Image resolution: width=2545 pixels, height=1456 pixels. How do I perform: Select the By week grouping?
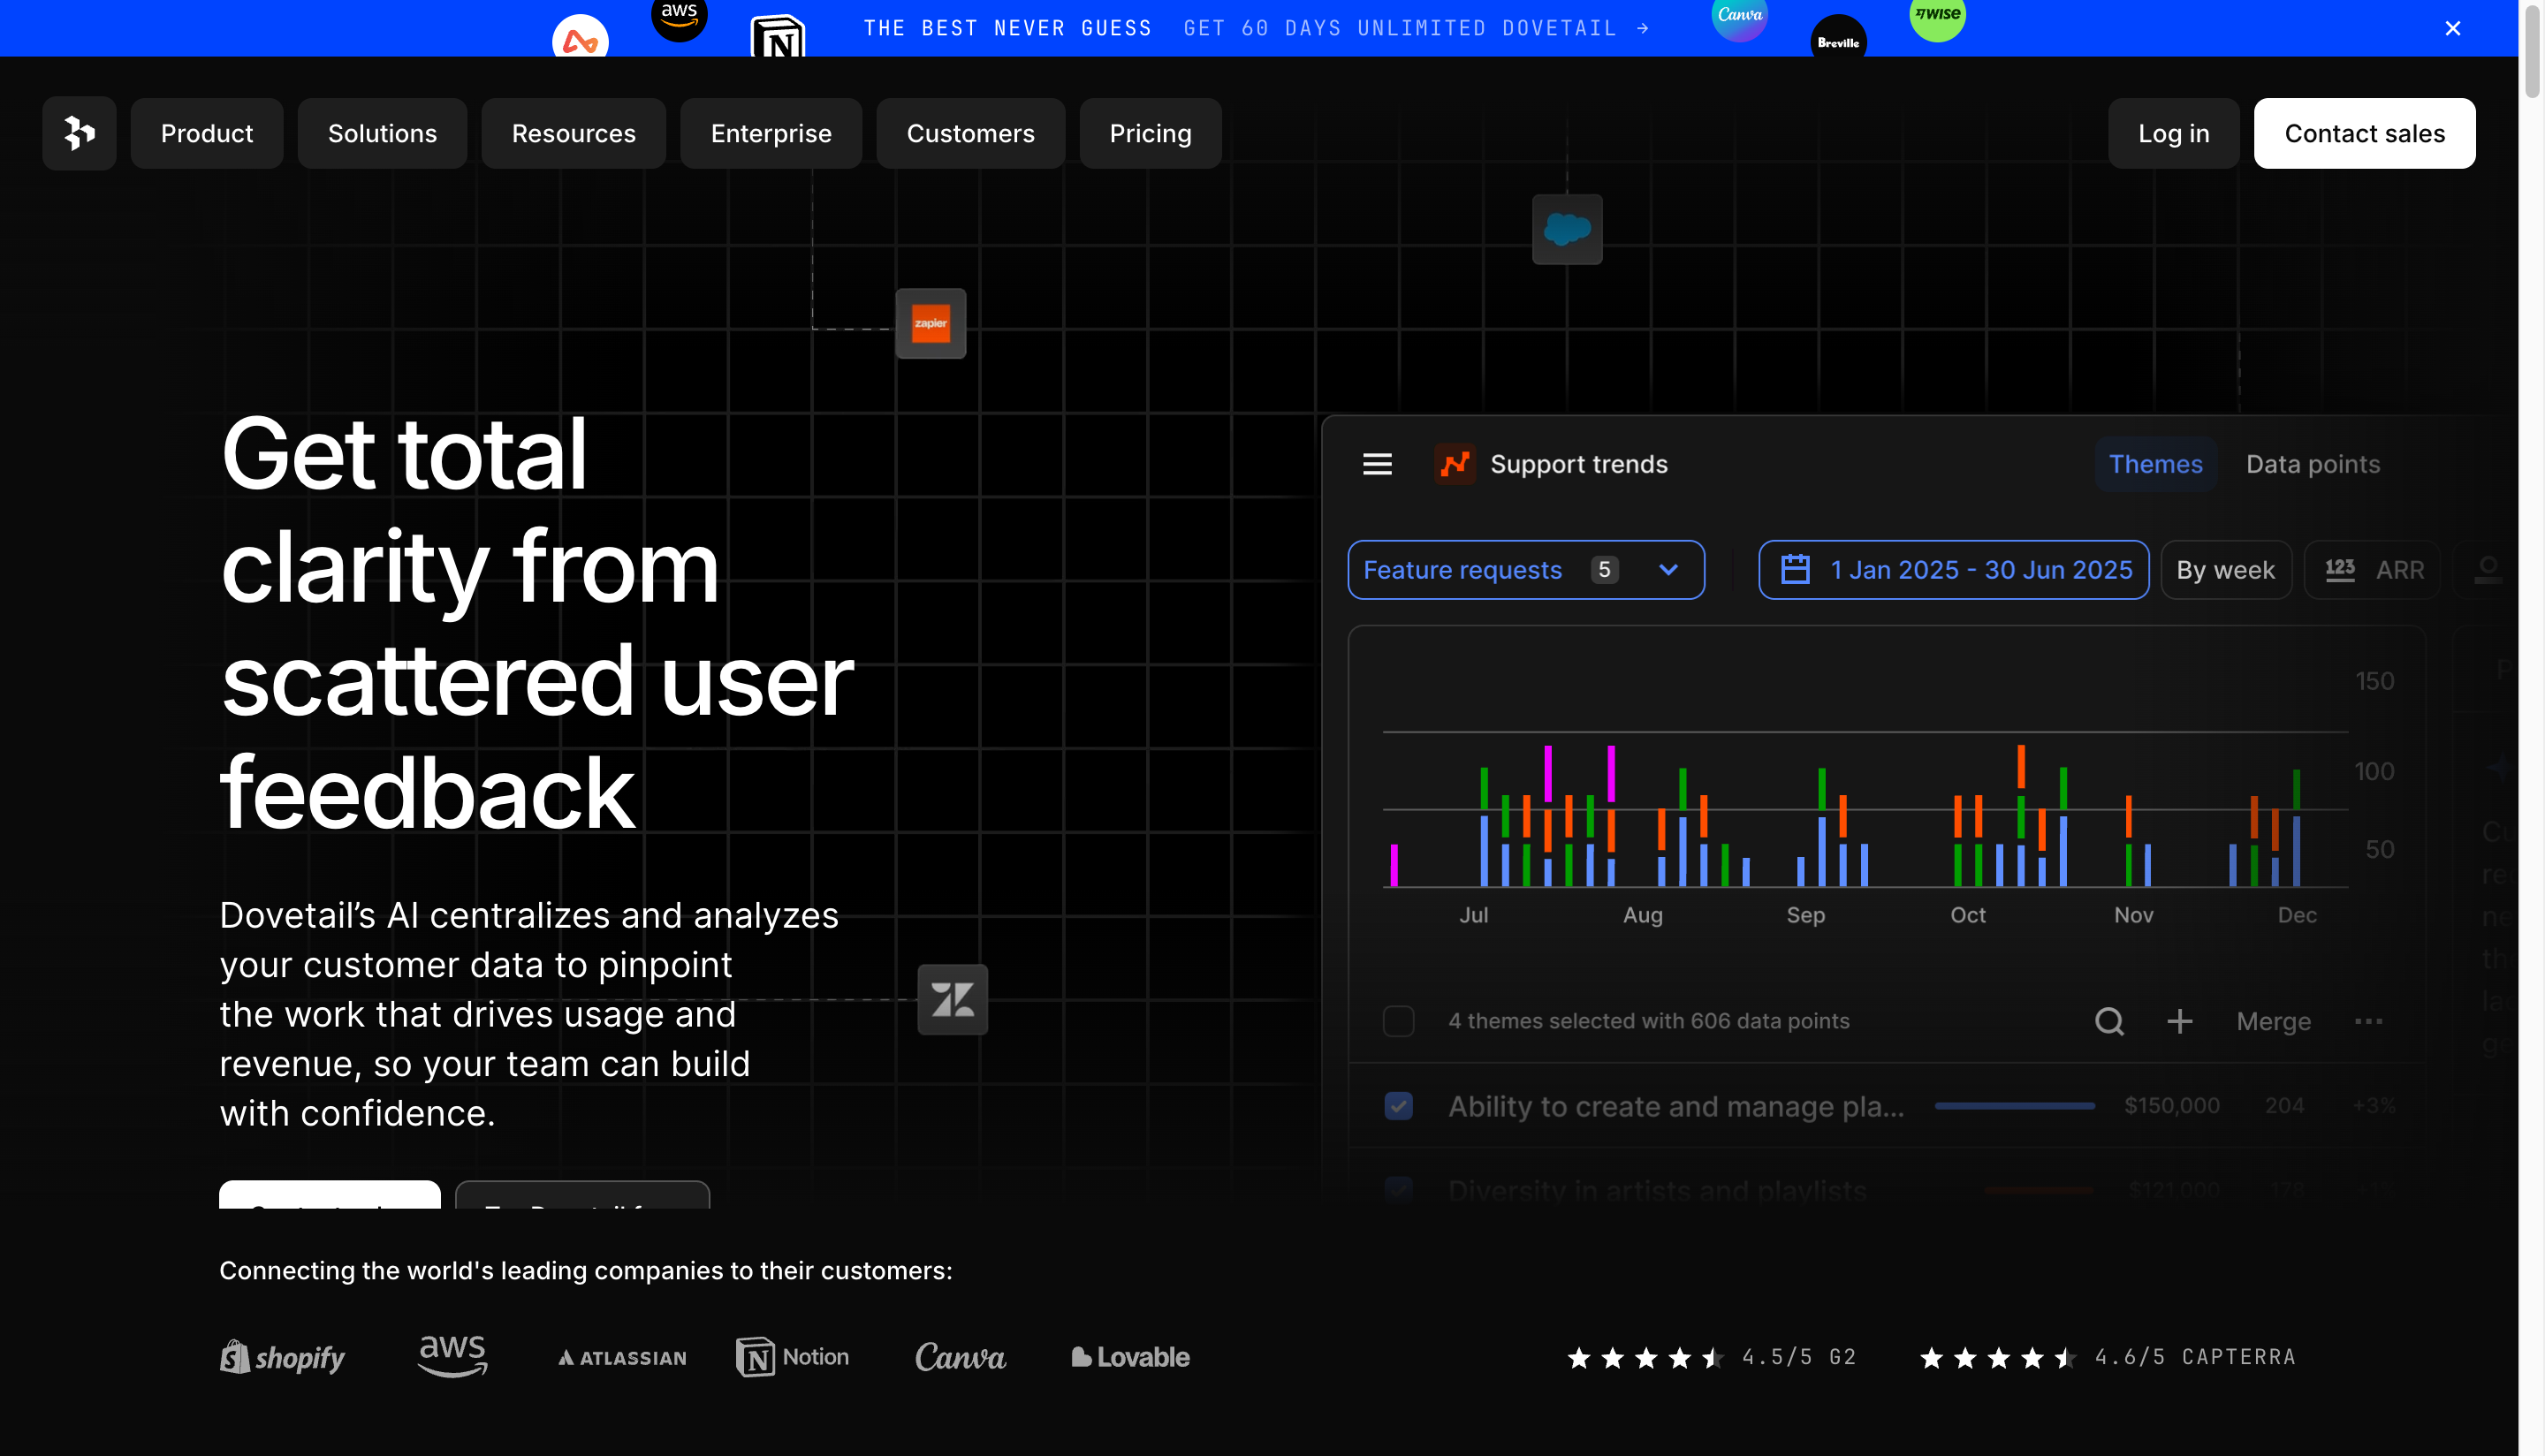click(2225, 570)
